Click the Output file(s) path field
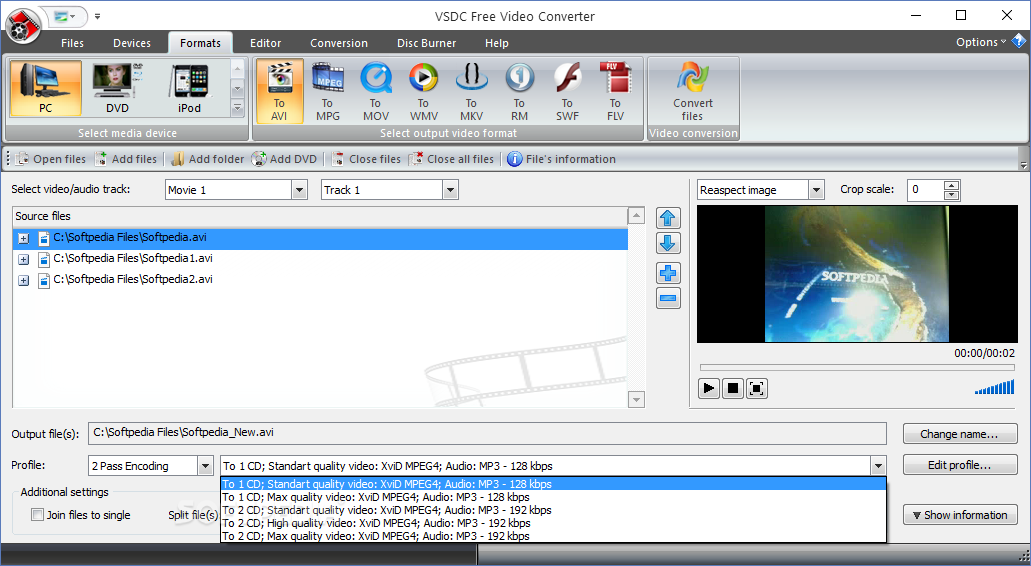Screen dimensions: 1031x566 [487, 433]
